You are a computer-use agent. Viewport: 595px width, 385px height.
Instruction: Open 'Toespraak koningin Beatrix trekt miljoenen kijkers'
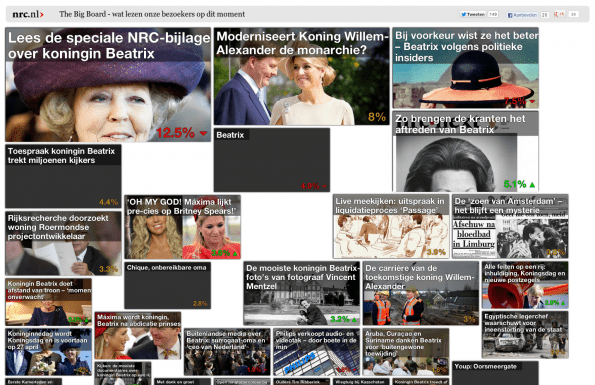63,176
